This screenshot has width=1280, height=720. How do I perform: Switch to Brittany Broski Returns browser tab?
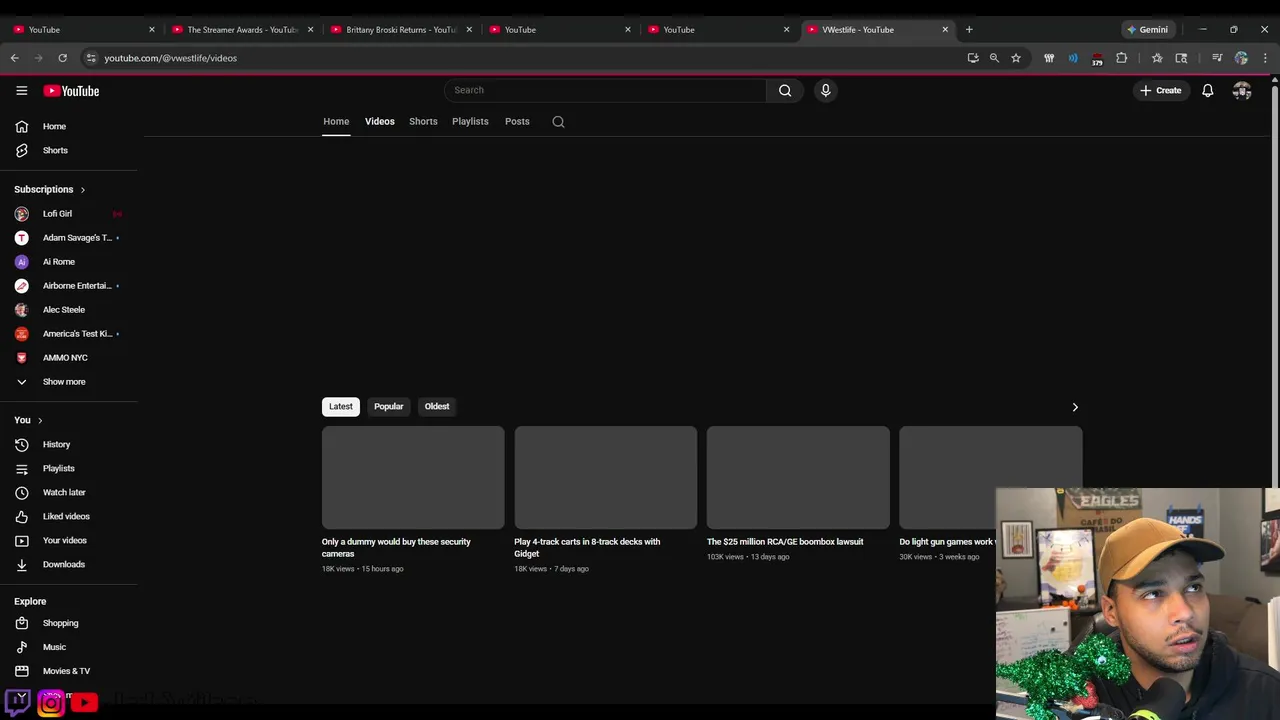(400, 29)
